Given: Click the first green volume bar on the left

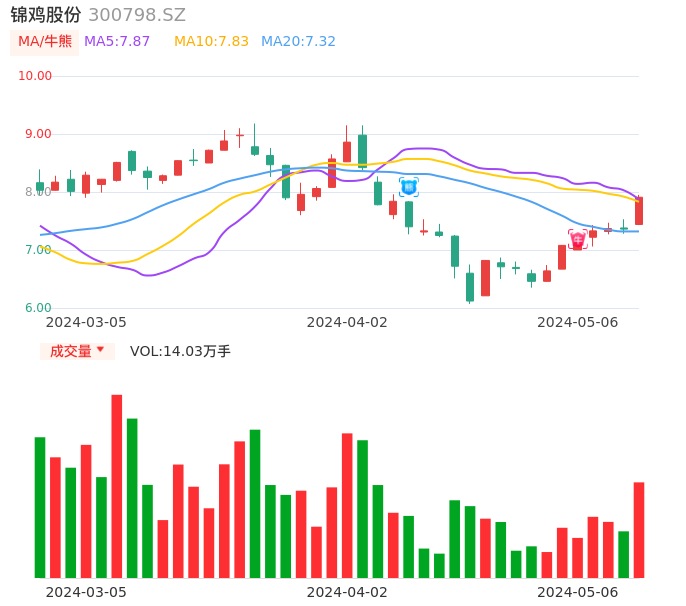Looking at the screenshot, I should click(40, 507).
